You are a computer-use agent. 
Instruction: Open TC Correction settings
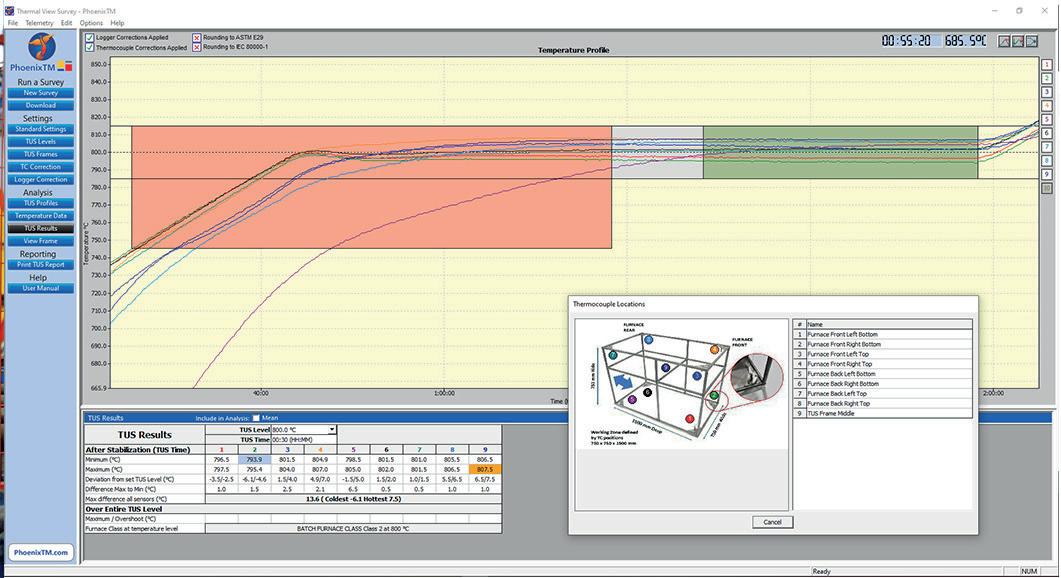click(41, 167)
